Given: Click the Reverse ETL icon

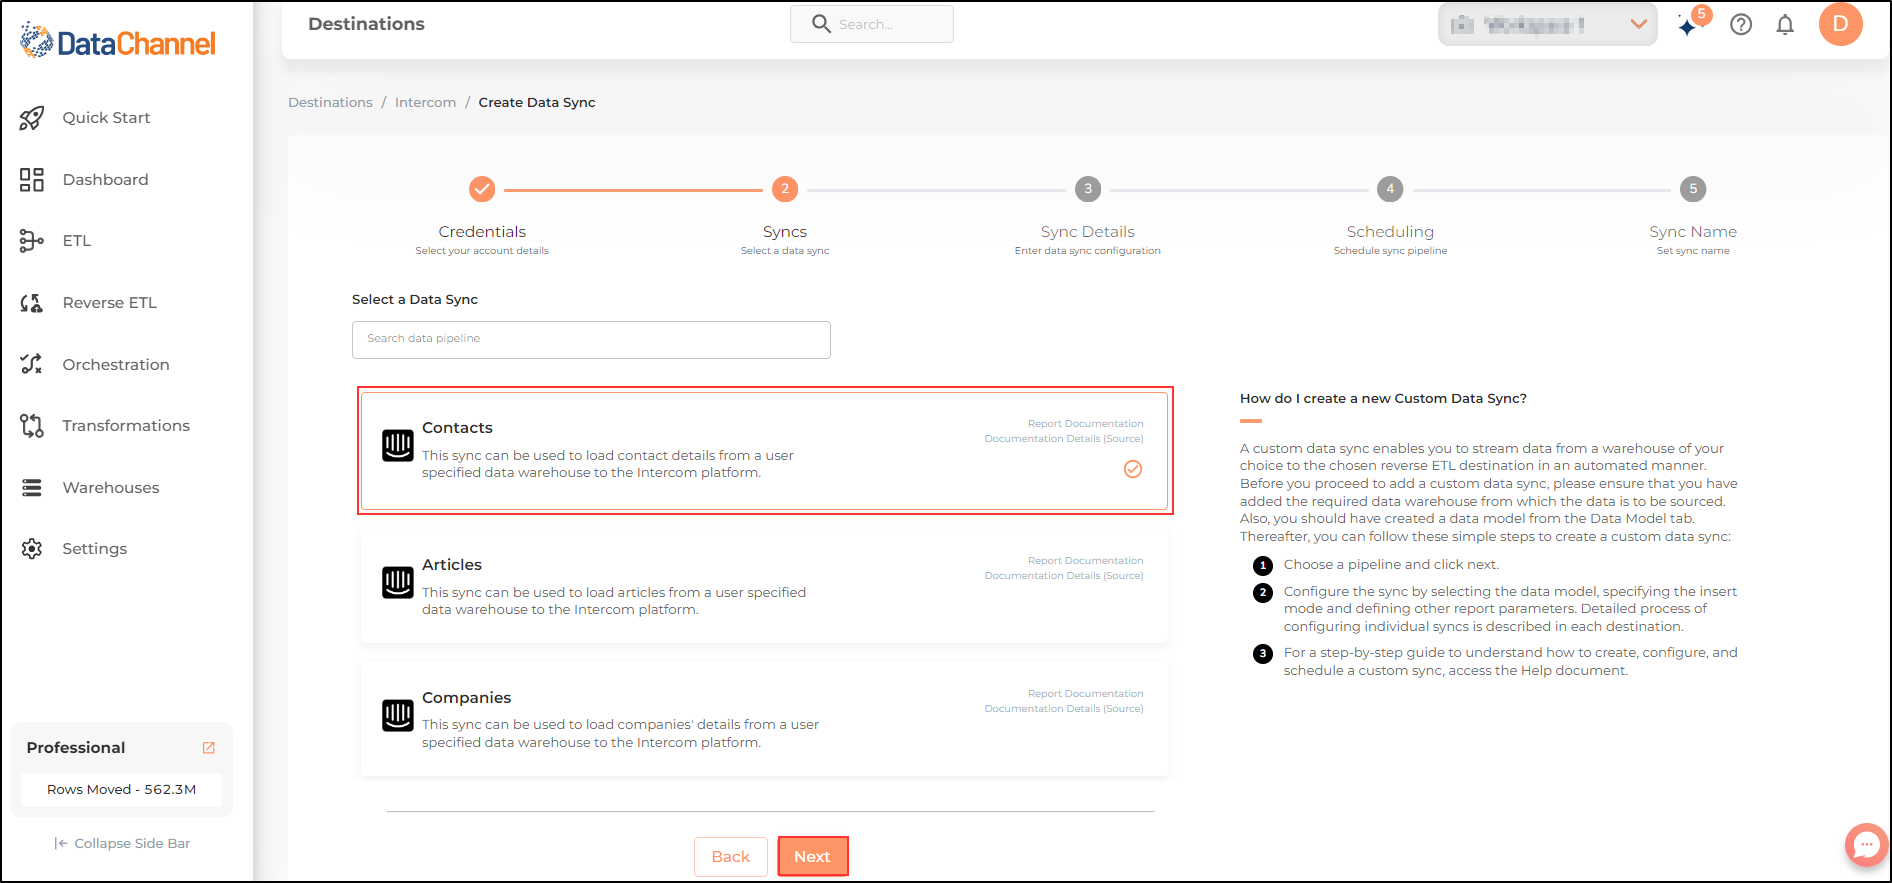Looking at the screenshot, I should 32,303.
